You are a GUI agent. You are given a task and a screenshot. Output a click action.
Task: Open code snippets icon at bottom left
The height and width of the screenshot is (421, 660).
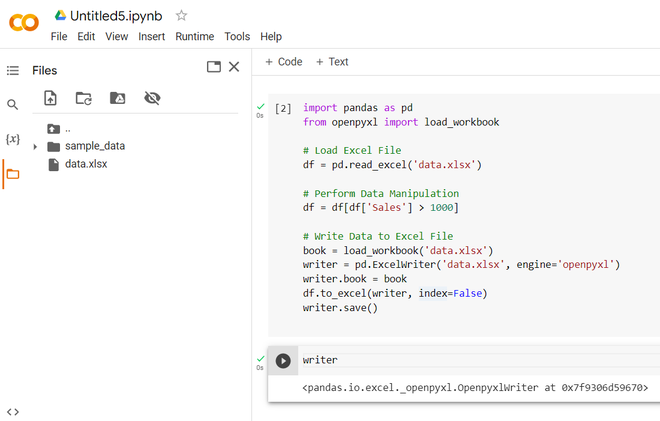(13, 411)
